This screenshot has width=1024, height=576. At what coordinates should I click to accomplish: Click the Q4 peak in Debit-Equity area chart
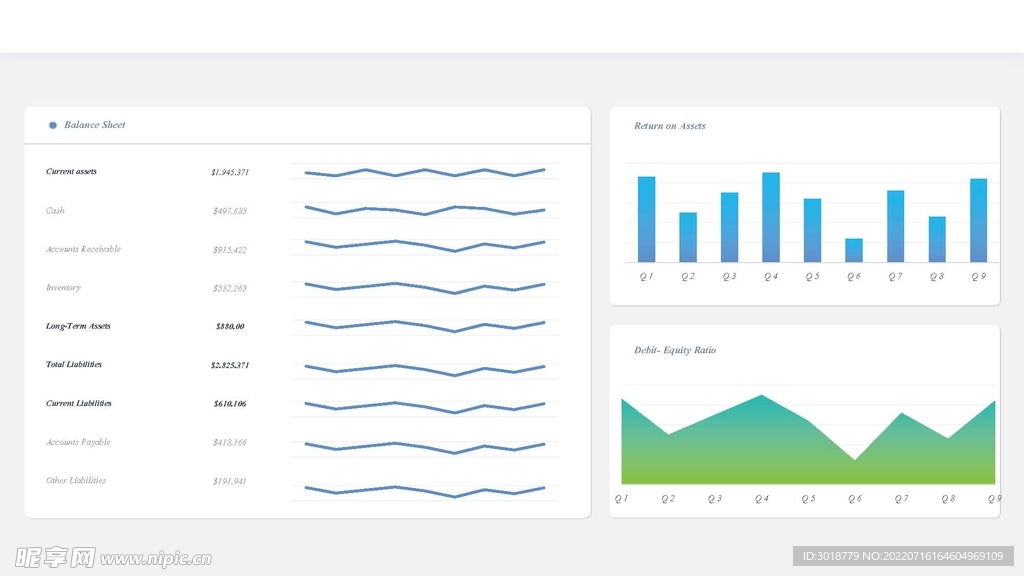762,400
